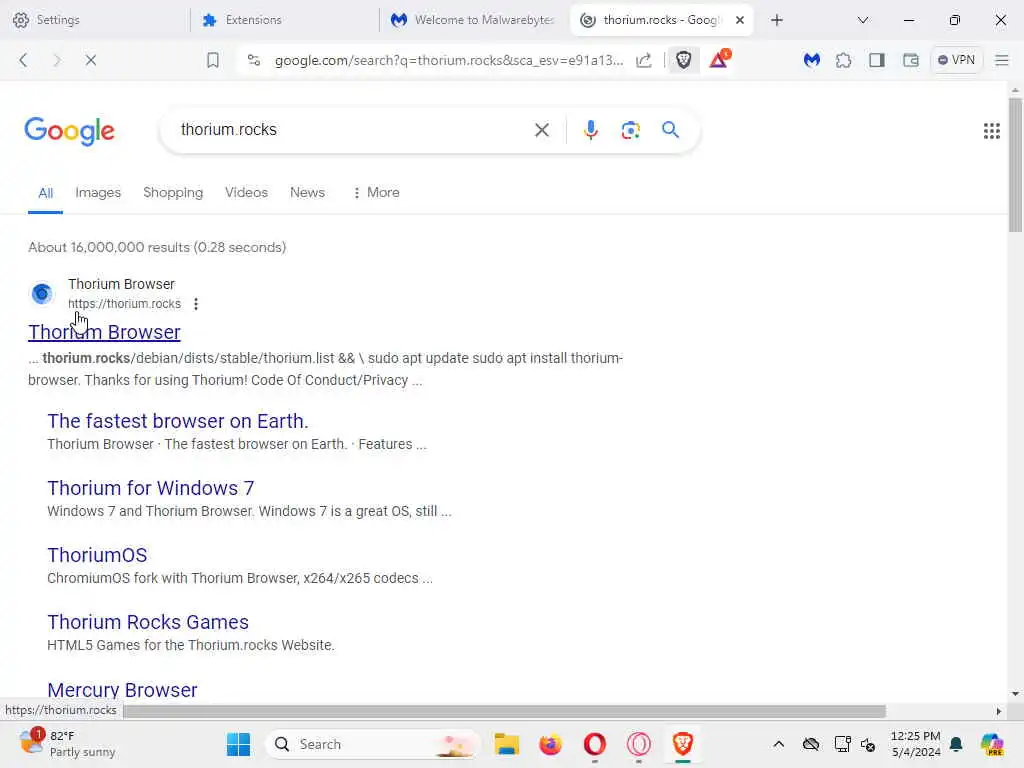Open Brave Wallet icon
The height and width of the screenshot is (768, 1024).
coord(910,60)
